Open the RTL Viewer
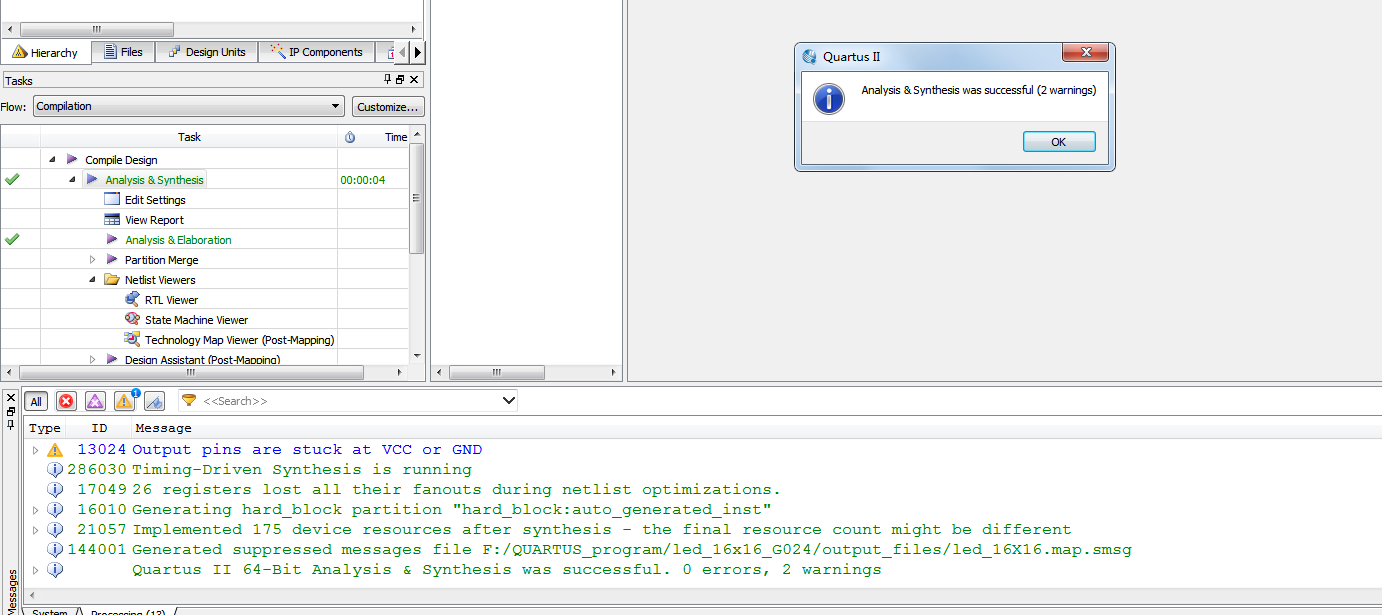This screenshot has width=1382, height=615. click(171, 300)
